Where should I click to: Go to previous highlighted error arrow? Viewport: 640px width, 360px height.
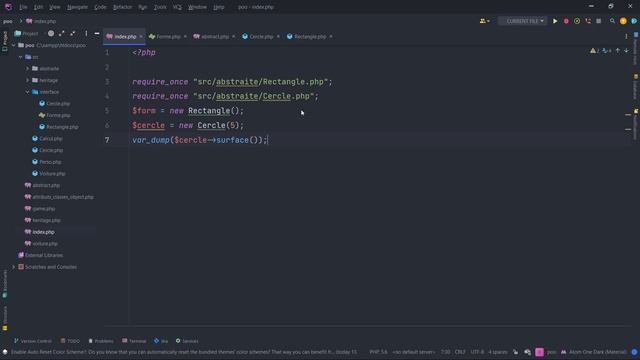tap(618, 51)
